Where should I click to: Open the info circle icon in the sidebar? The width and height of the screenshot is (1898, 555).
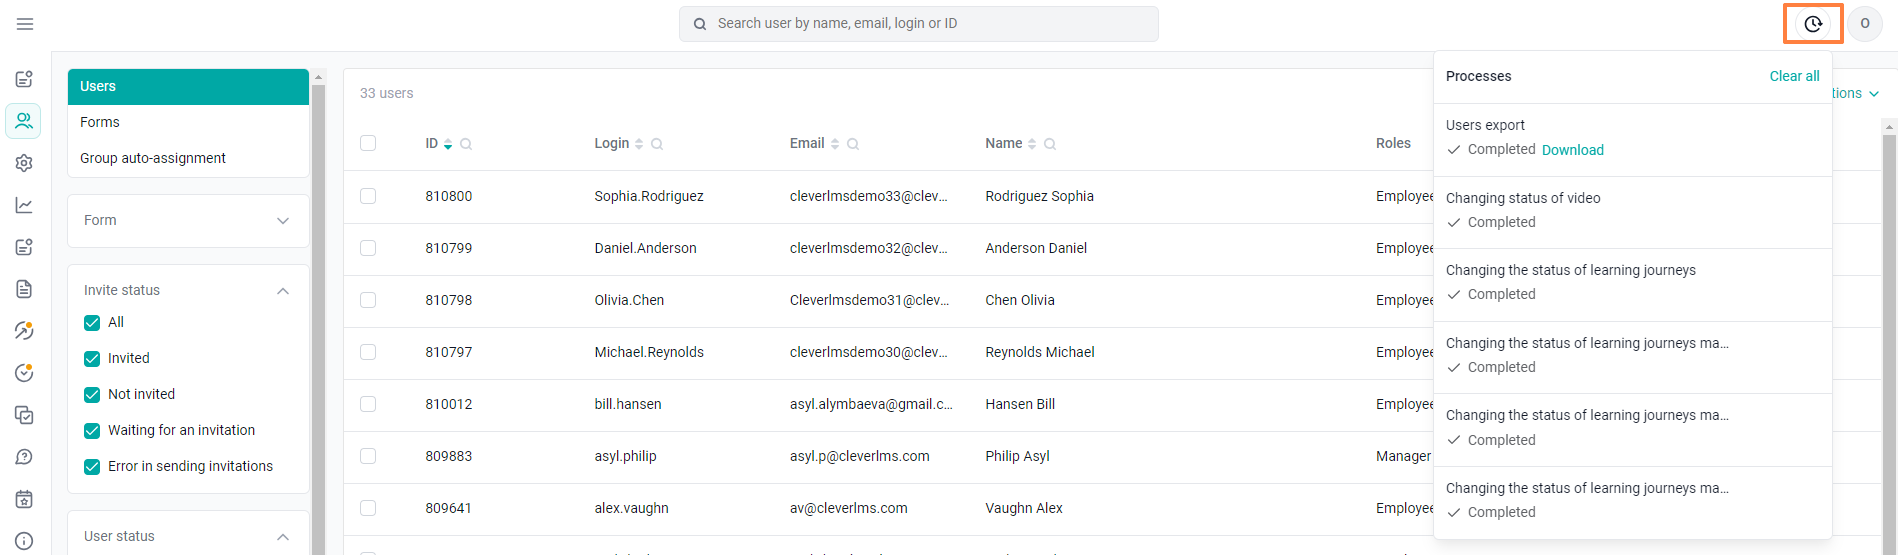pyautogui.click(x=24, y=541)
